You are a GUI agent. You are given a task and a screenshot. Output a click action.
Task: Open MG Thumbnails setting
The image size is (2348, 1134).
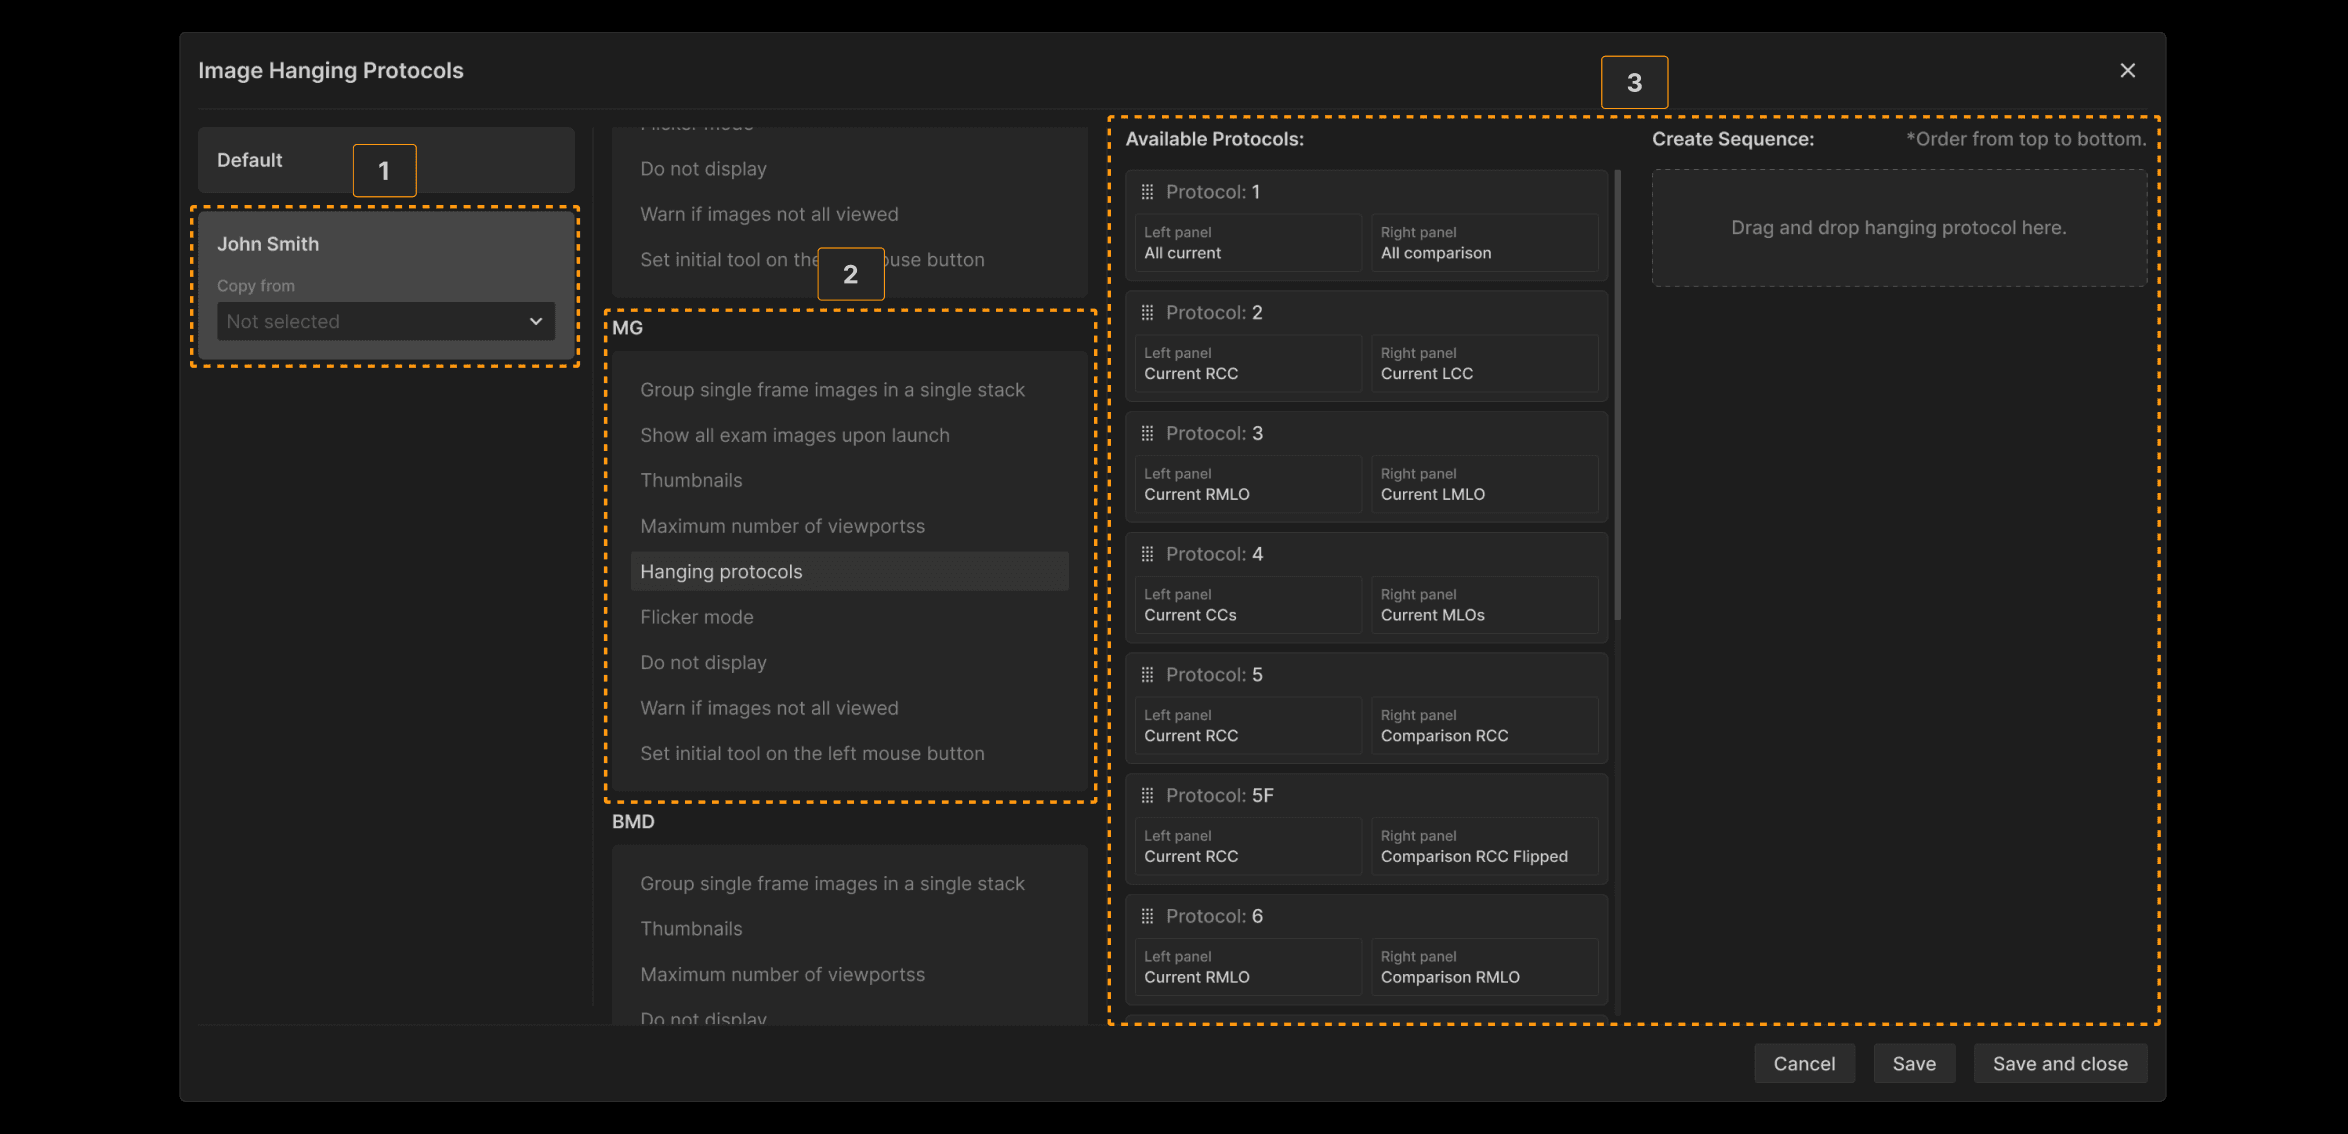coord(691,481)
